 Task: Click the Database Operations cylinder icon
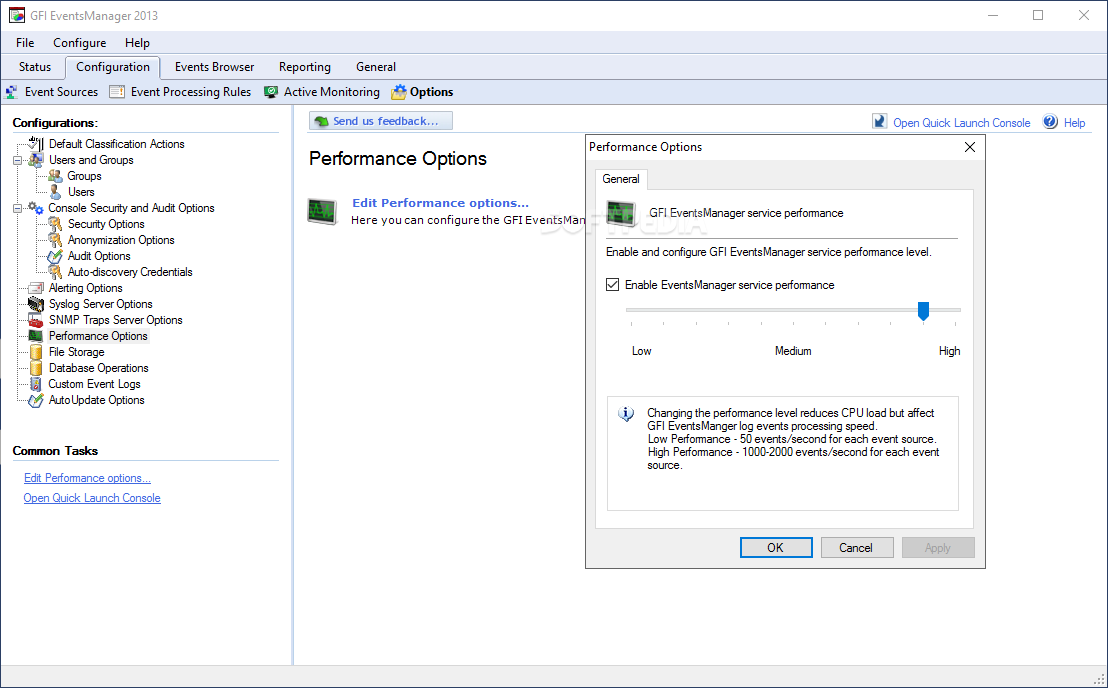pyautogui.click(x=35, y=368)
